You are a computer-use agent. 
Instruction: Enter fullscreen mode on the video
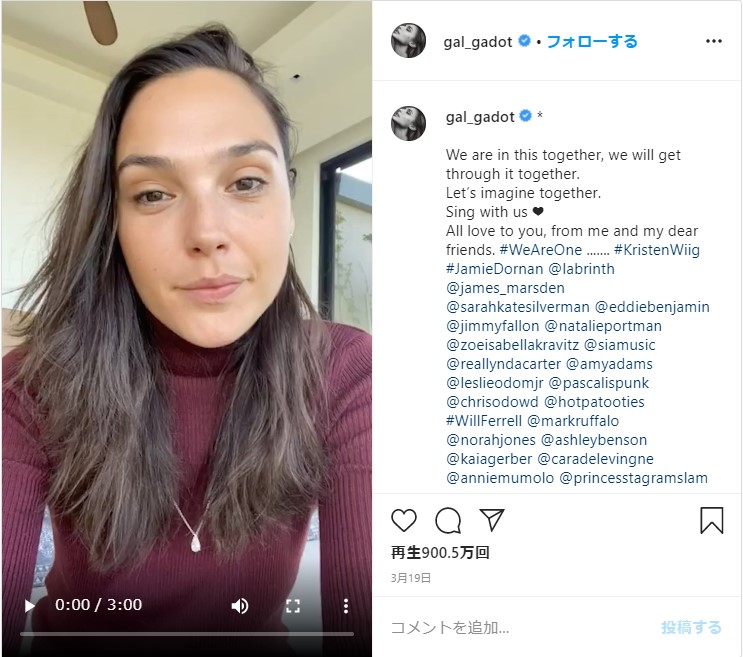[x=293, y=605]
